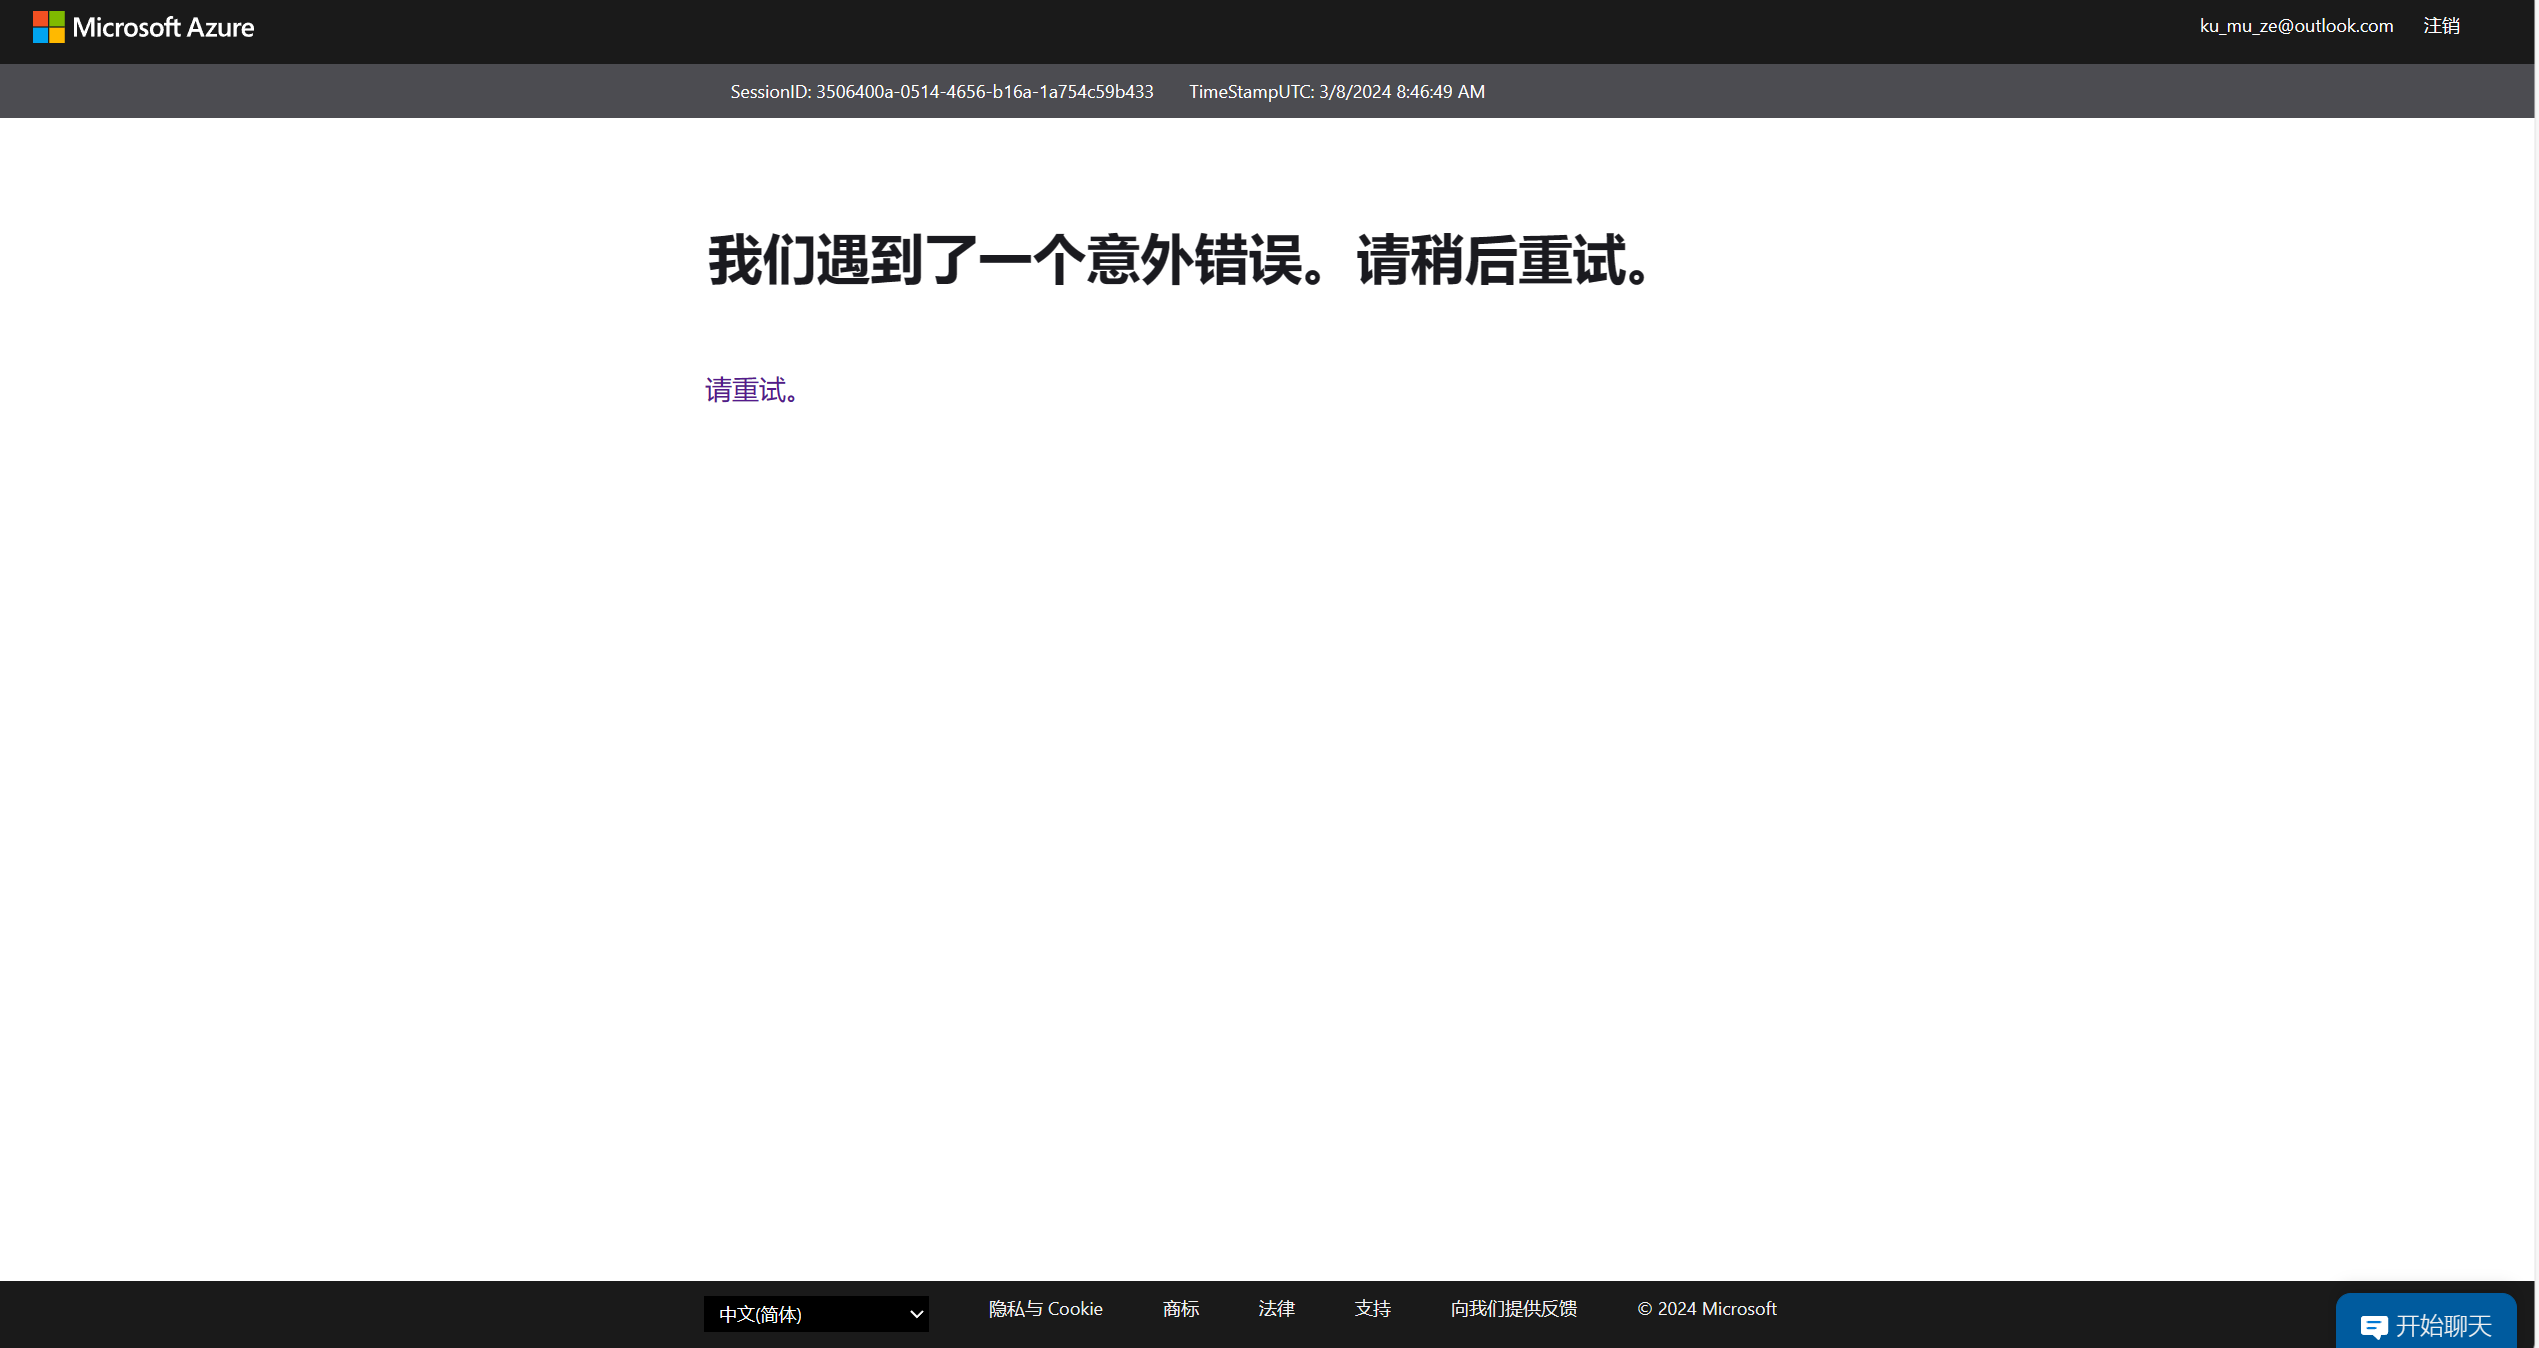
Task: Open the 法律 footer link
Action: pos(1276,1309)
